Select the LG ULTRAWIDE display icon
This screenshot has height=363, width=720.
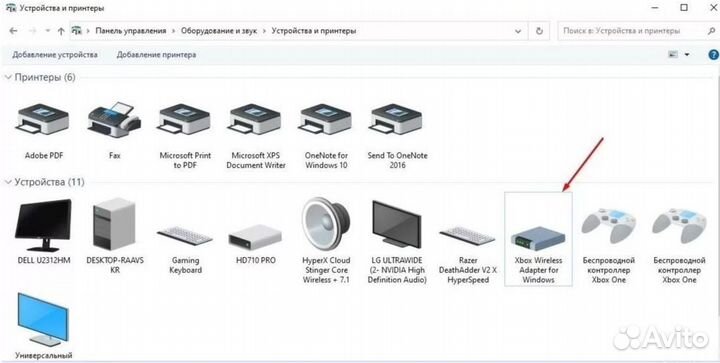pos(397,224)
